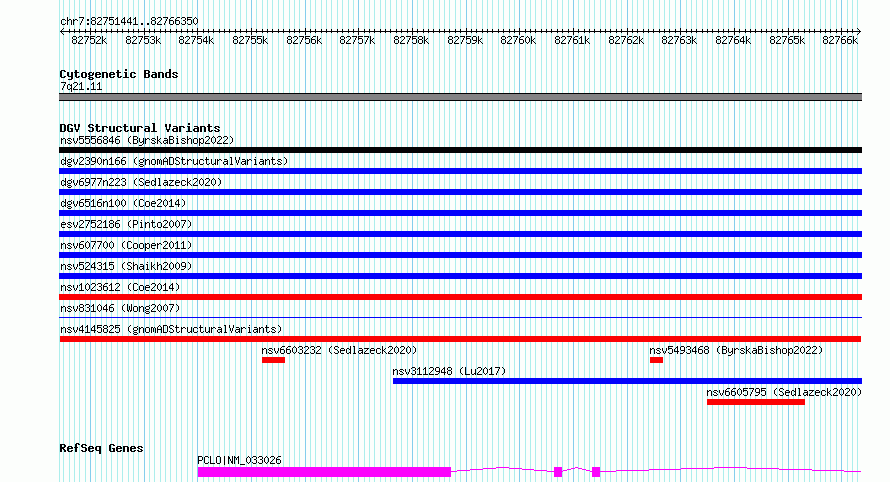890x482 pixels.
Task: Click the small red nsv5493468 bar
Action: point(656,360)
